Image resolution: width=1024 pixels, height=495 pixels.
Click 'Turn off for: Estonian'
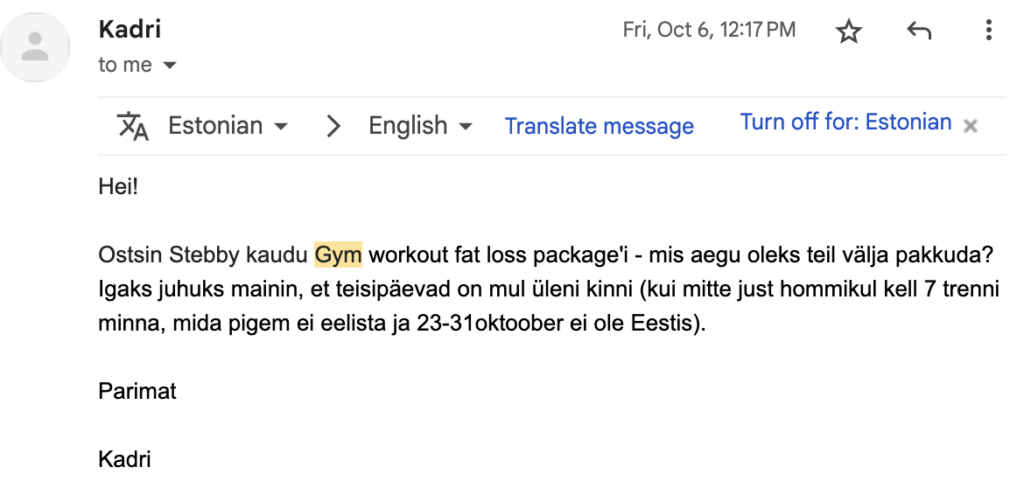(846, 122)
